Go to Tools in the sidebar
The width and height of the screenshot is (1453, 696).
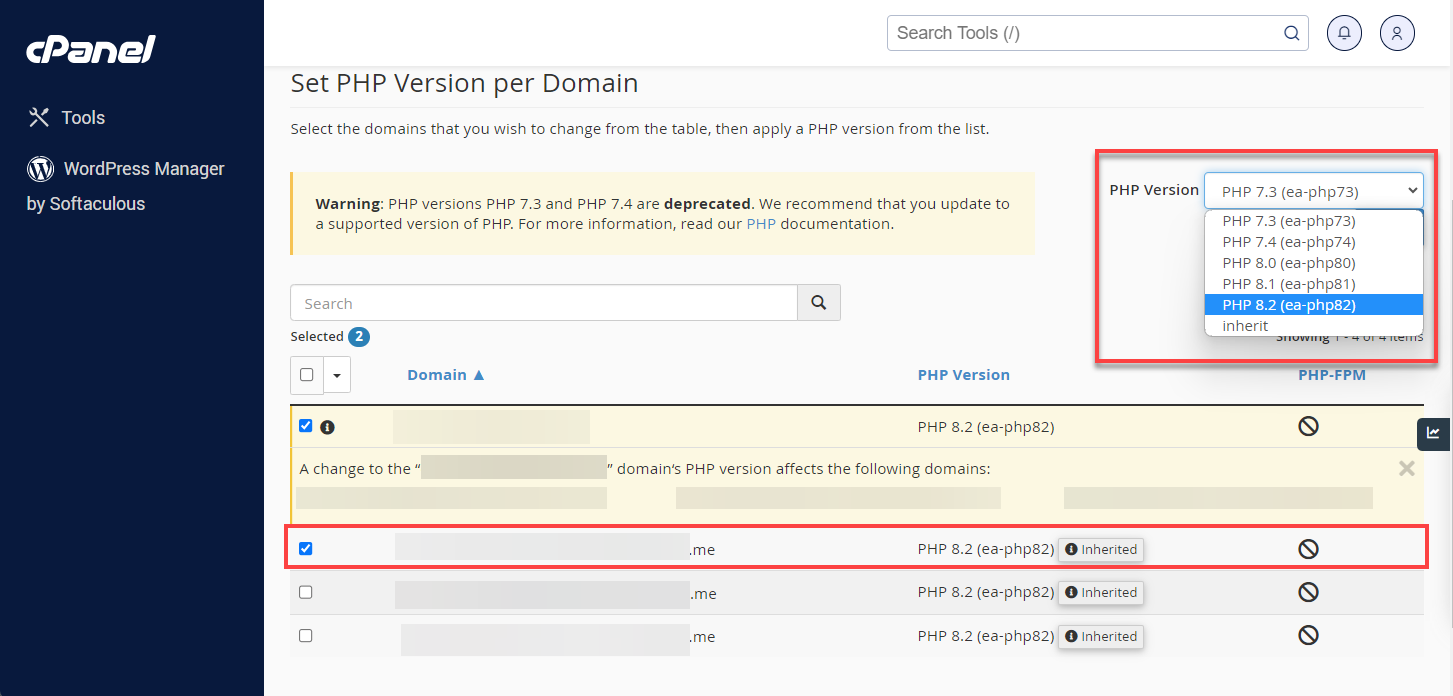pyautogui.click(x=82, y=117)
